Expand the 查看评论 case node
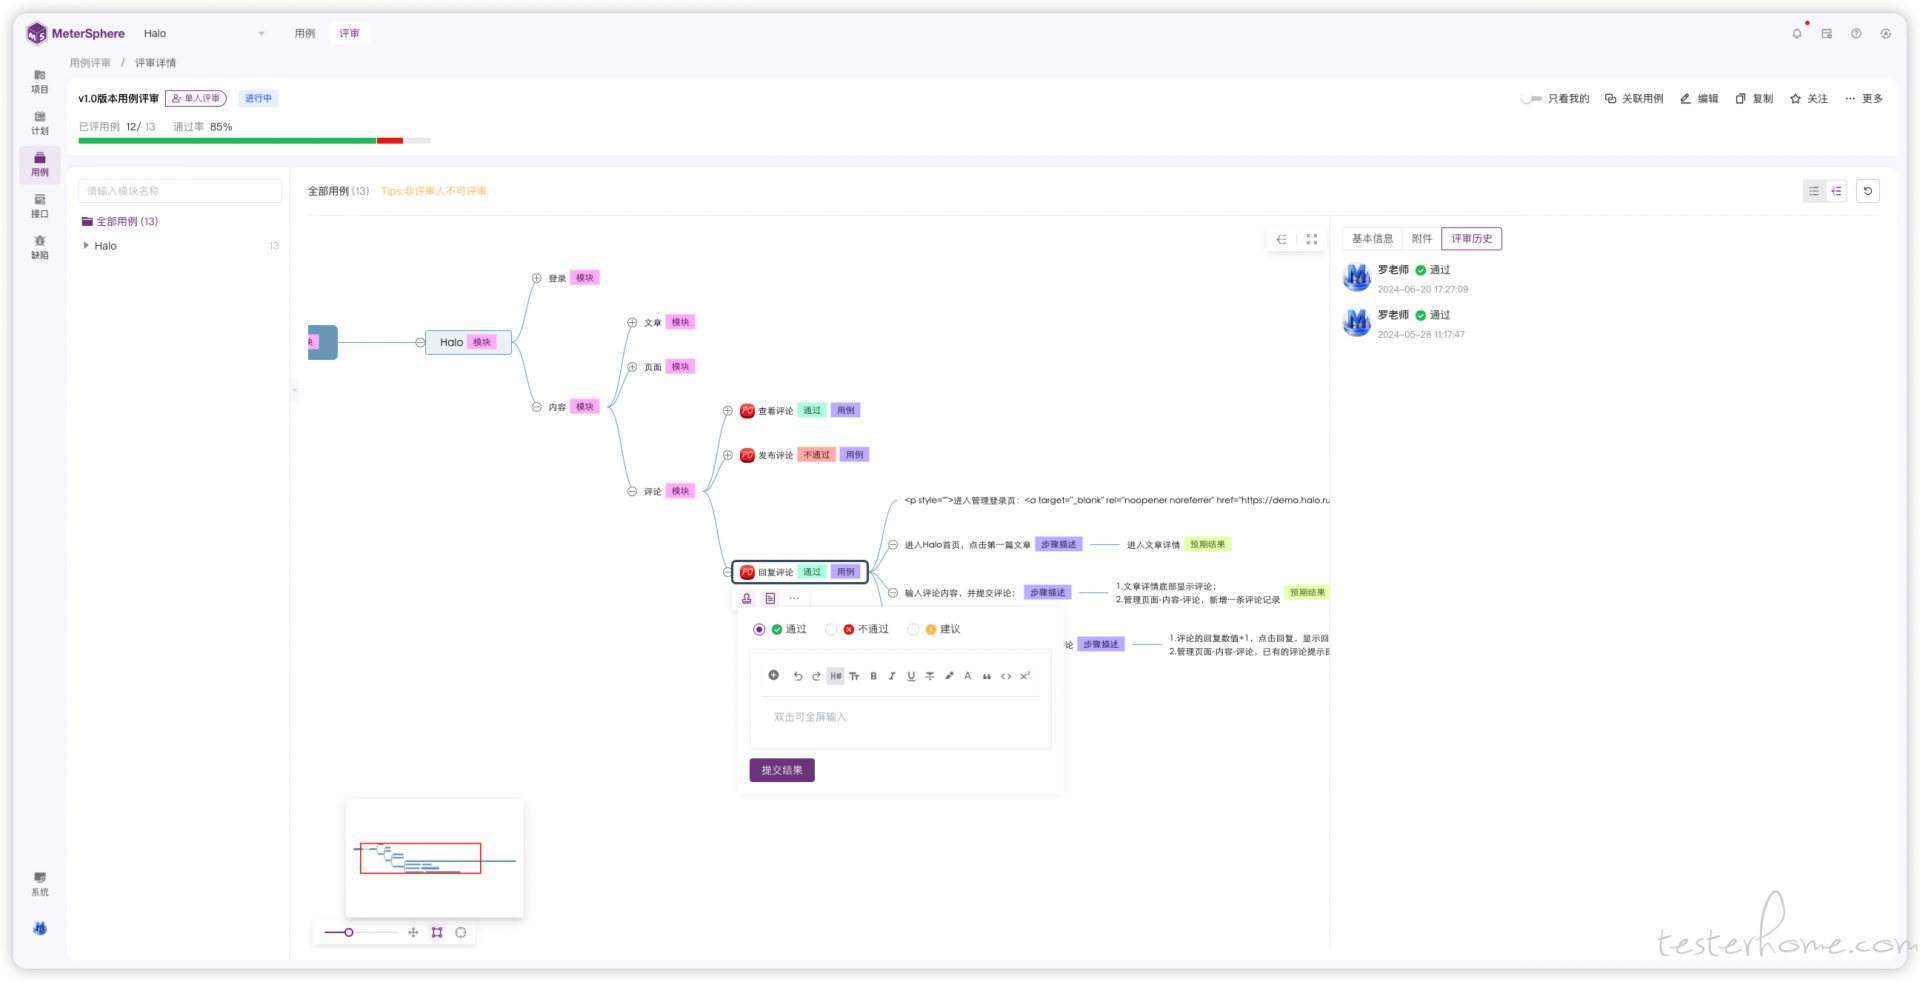 [728, 411]
